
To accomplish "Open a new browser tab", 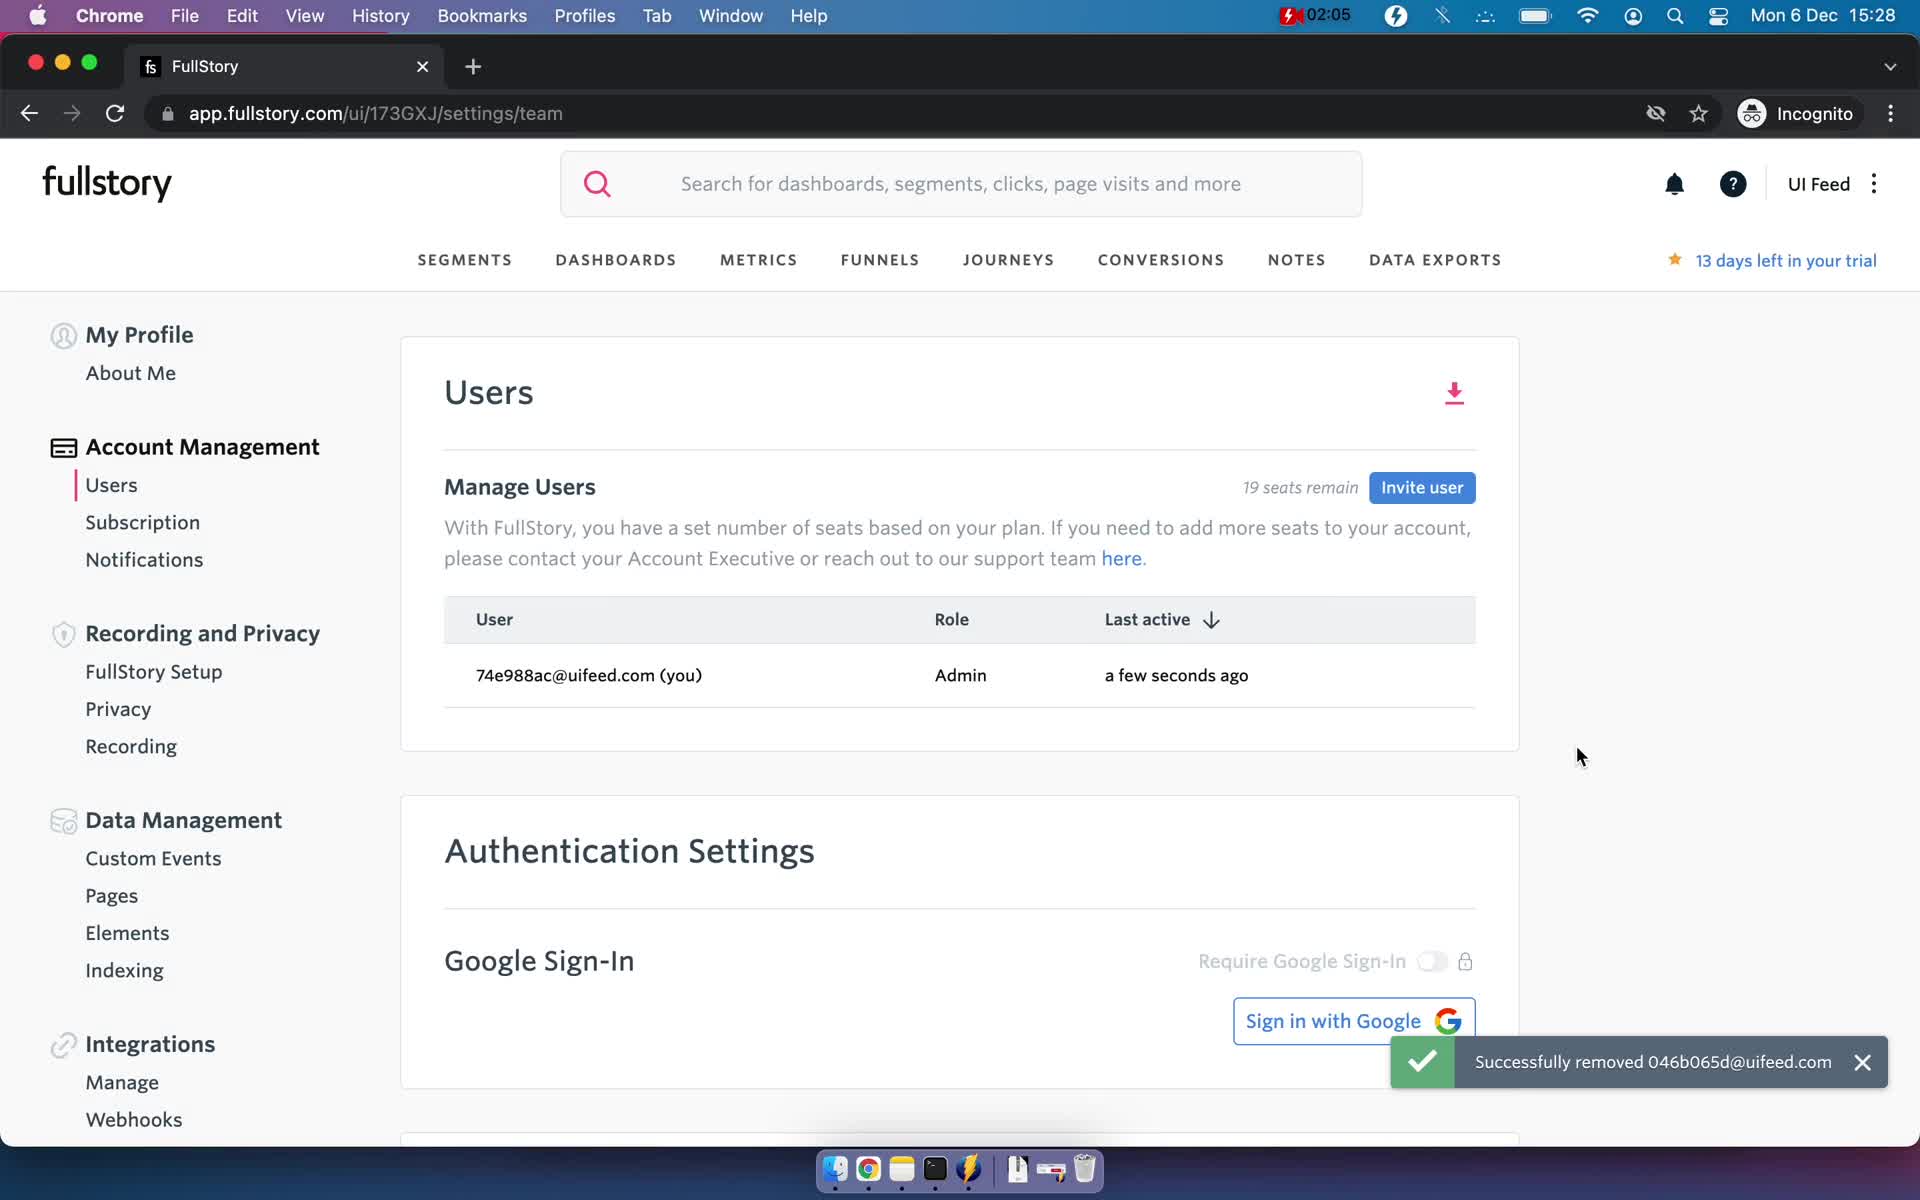I will point(473,66).
